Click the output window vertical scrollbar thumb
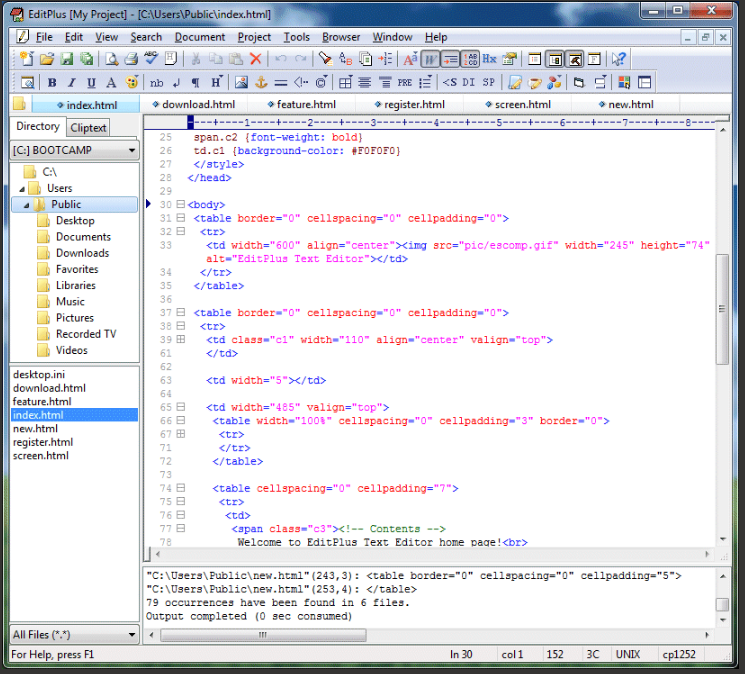 coord(722,604)
